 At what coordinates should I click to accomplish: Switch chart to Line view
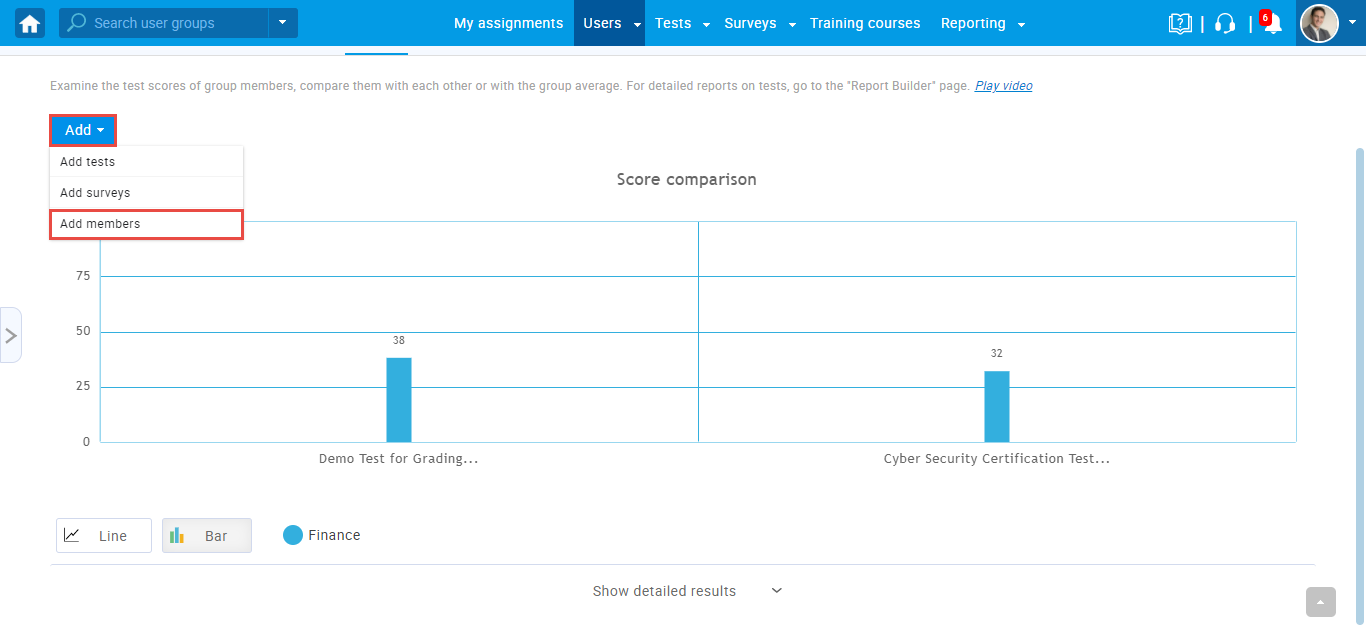[104, 536]
